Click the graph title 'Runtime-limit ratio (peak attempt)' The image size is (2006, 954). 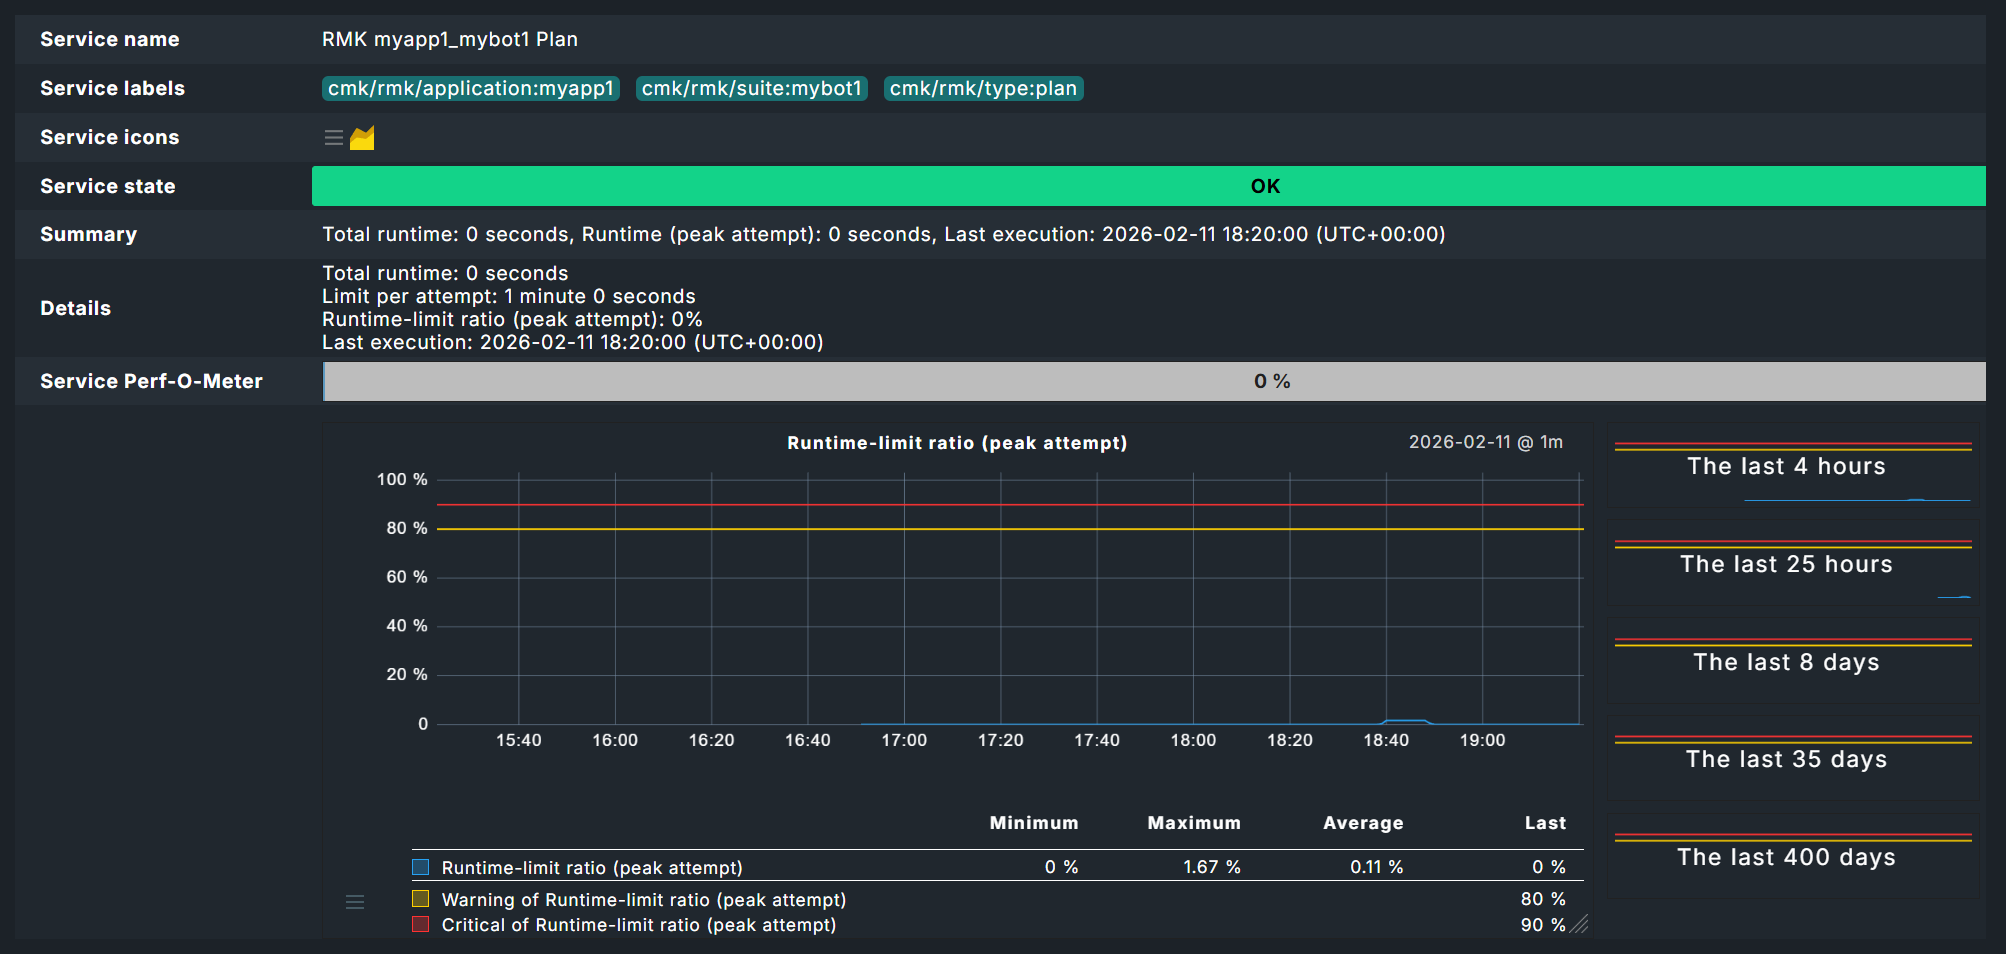click(x=956, y=442)
